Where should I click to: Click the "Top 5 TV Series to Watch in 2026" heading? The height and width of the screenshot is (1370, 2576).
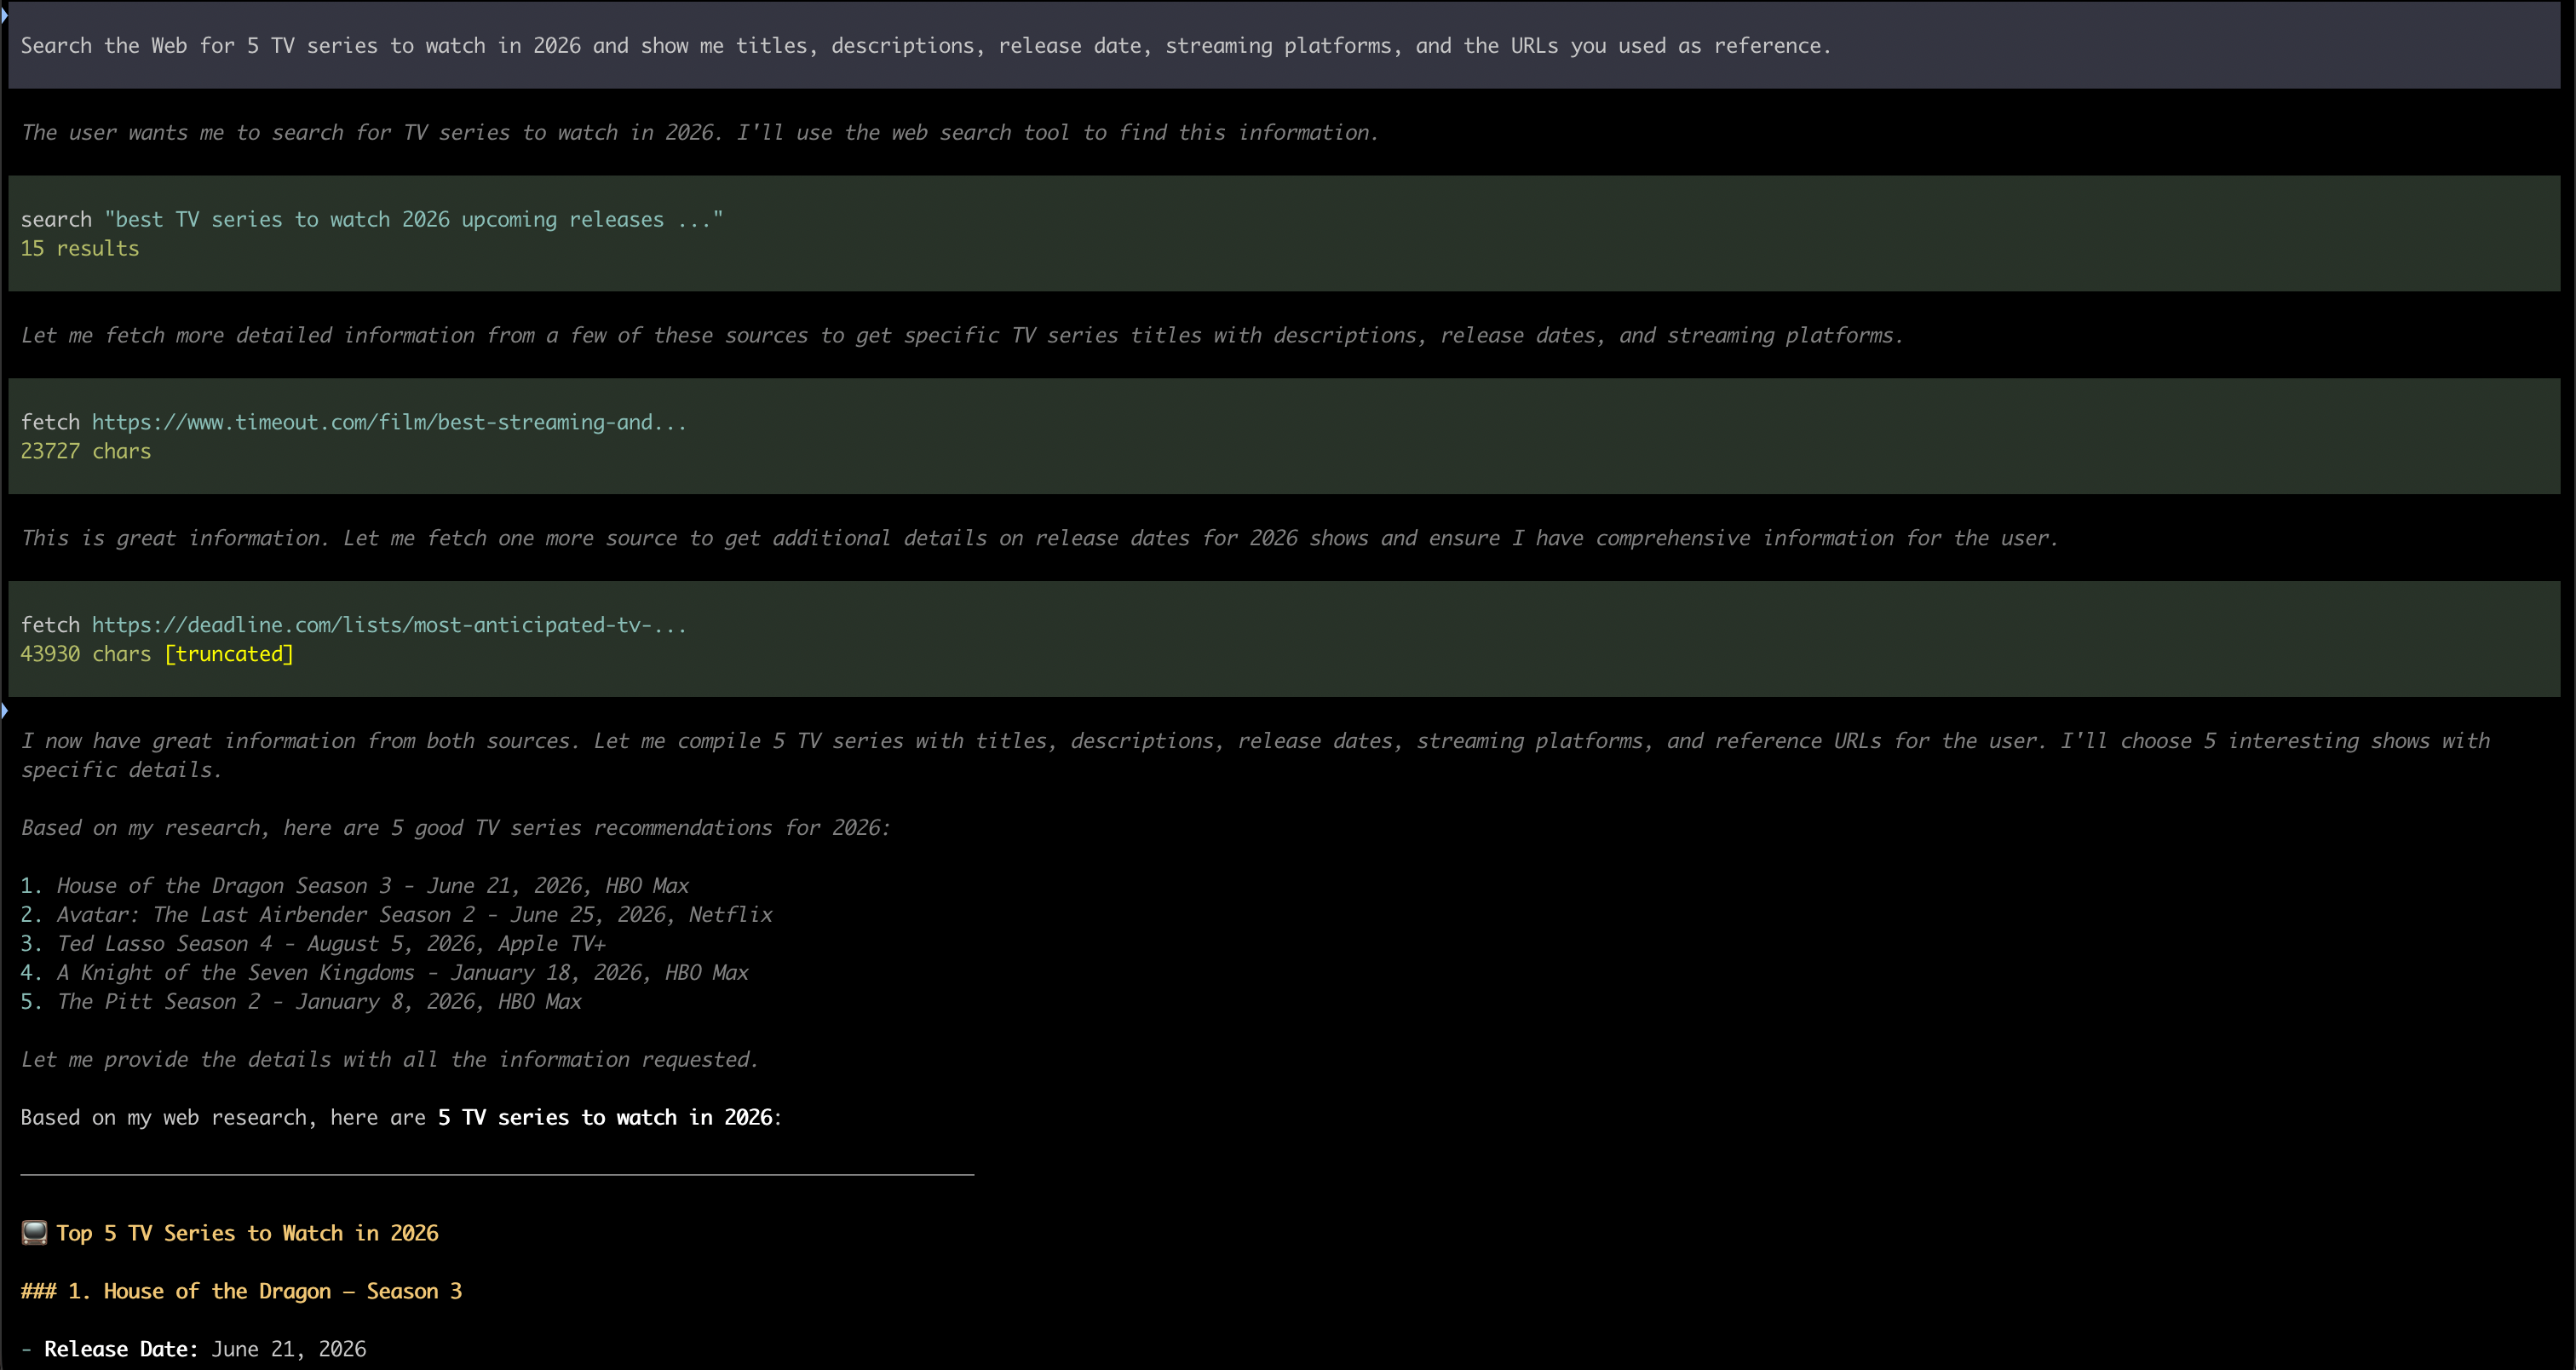pyautogui.click(x=247, y=1233)
